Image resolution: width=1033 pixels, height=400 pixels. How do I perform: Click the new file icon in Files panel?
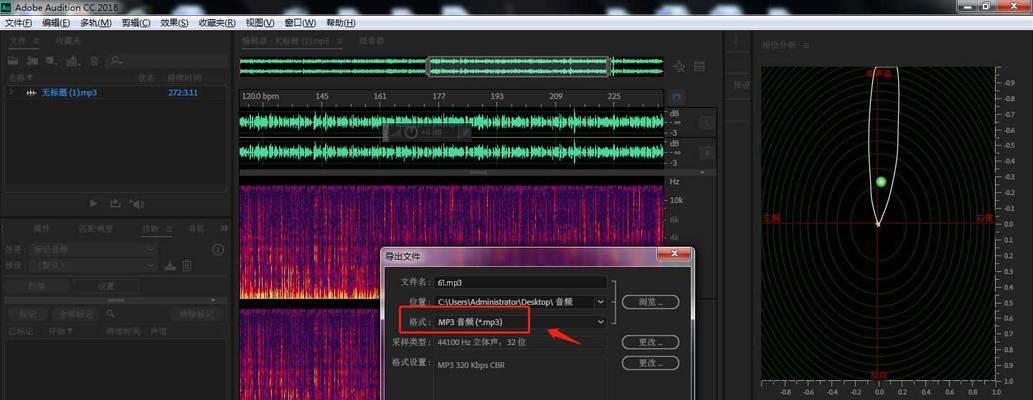(x=53, y=61)
